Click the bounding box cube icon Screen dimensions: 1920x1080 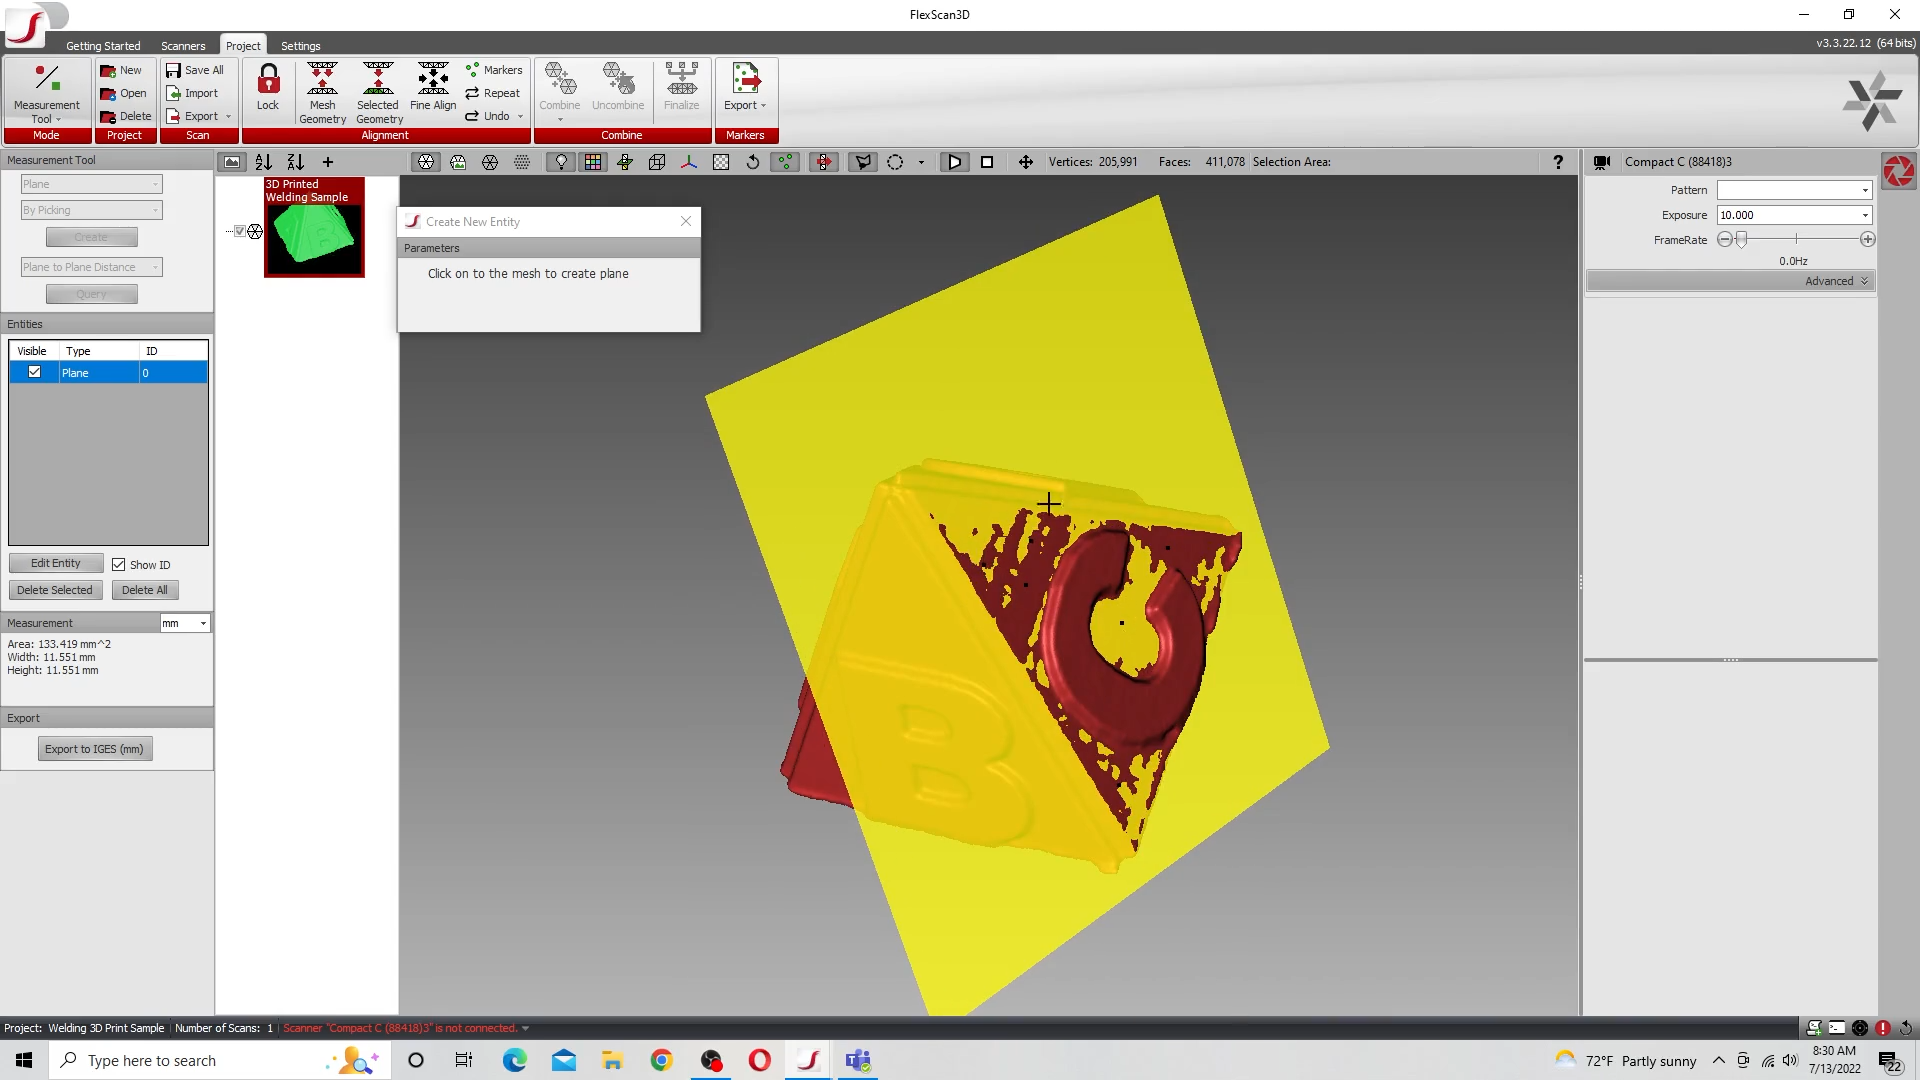point(657,162)
